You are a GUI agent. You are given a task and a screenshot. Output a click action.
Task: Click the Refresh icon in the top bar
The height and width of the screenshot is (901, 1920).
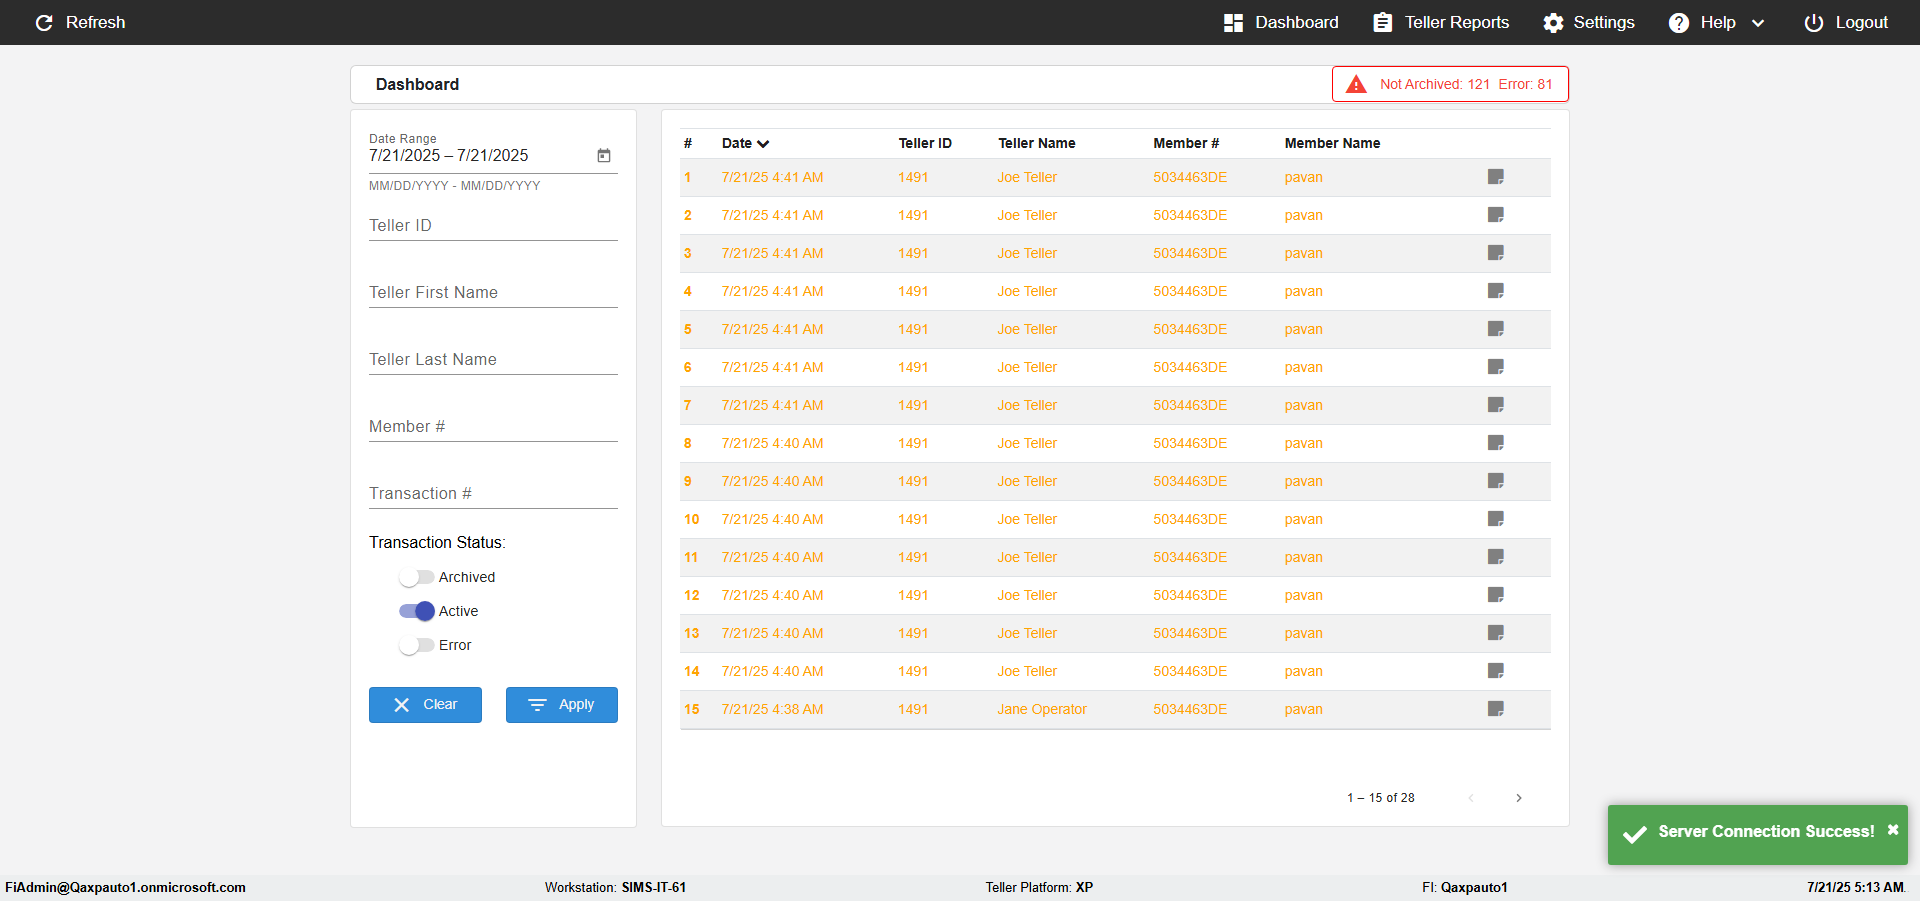[x=44, y=22]
